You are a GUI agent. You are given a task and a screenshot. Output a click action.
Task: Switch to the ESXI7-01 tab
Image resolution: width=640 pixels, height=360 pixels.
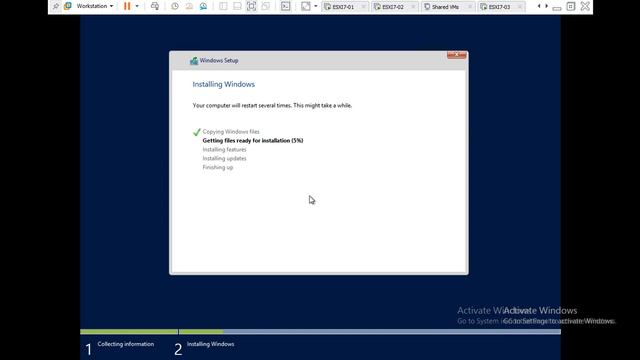(343, 7)
